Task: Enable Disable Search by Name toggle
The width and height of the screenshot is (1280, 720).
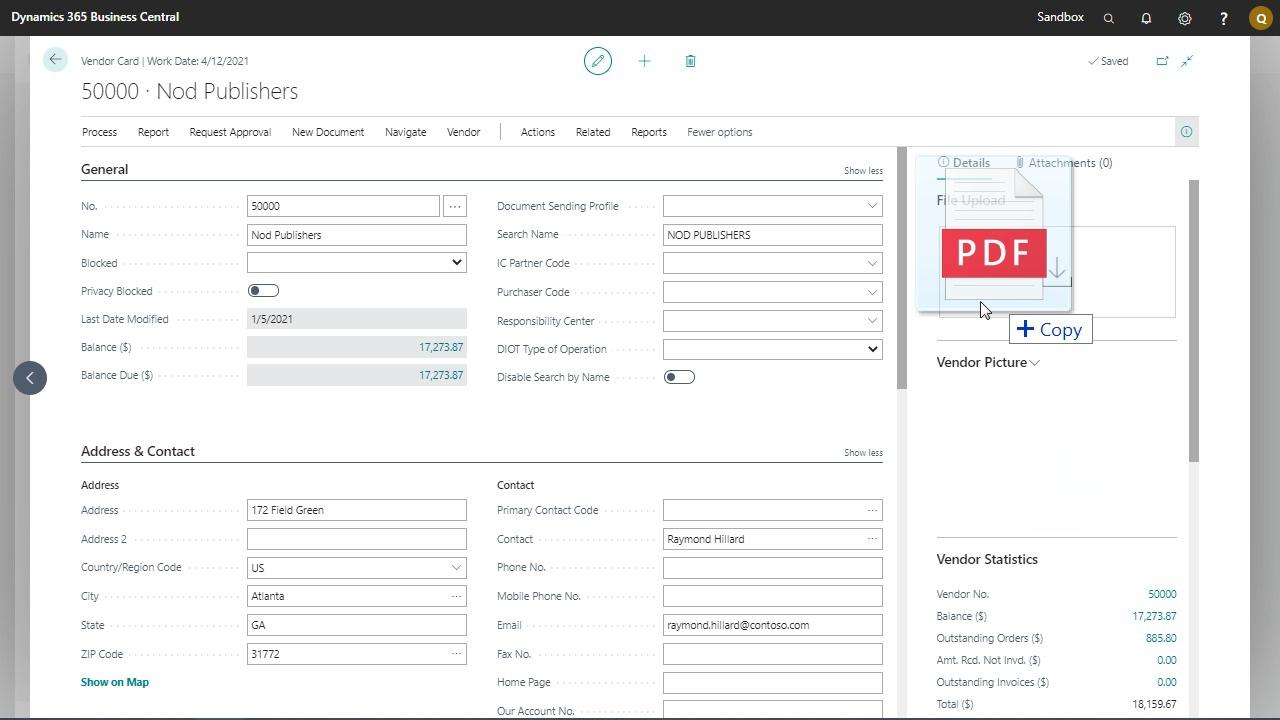Action: point(679,377)
